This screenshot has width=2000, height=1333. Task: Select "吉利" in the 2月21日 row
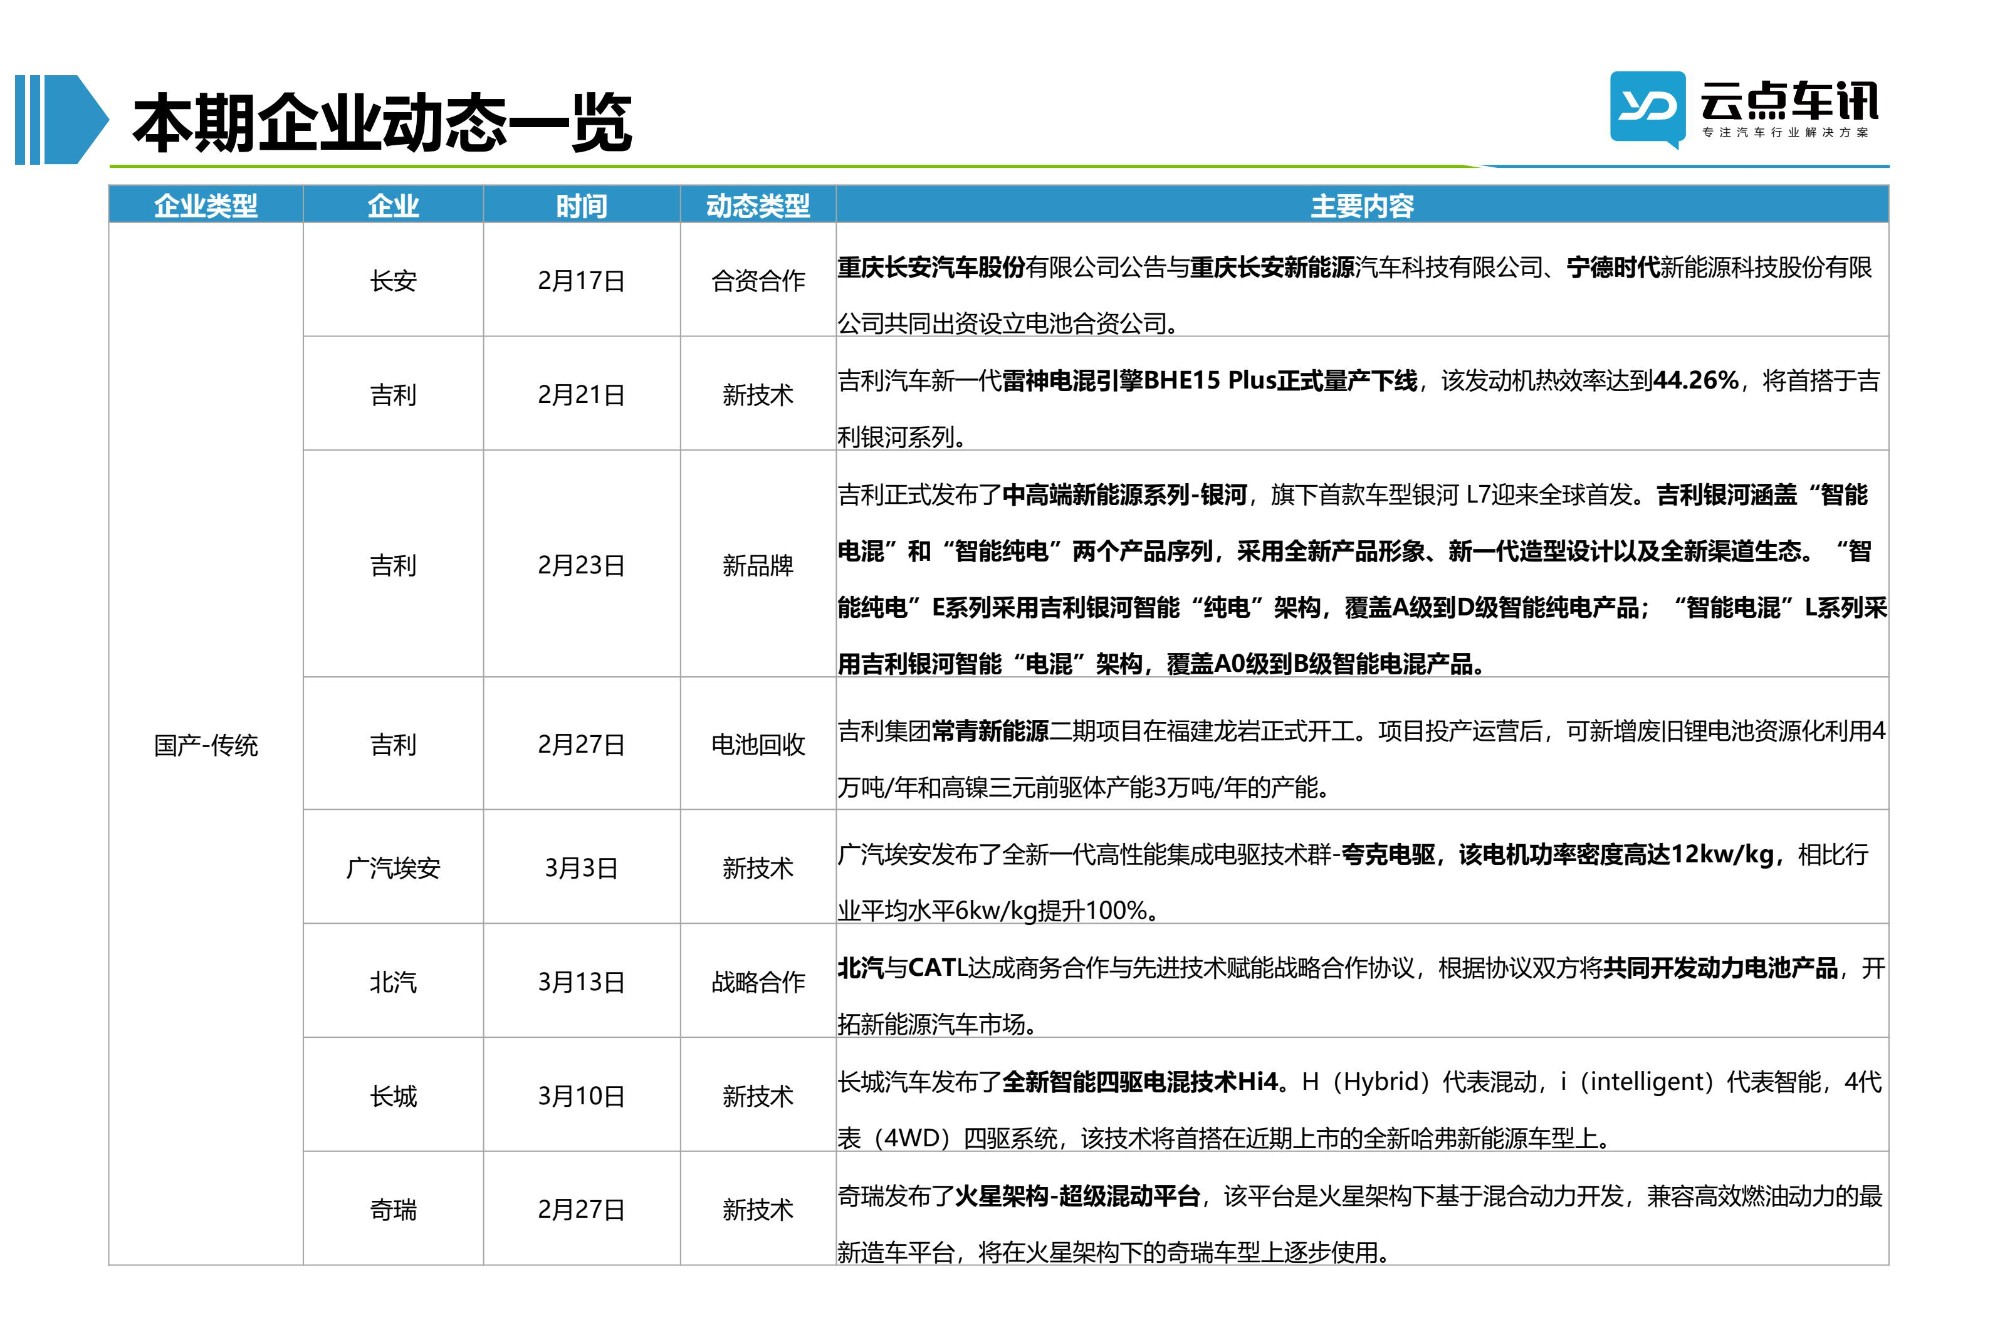[x=393, y=395]
